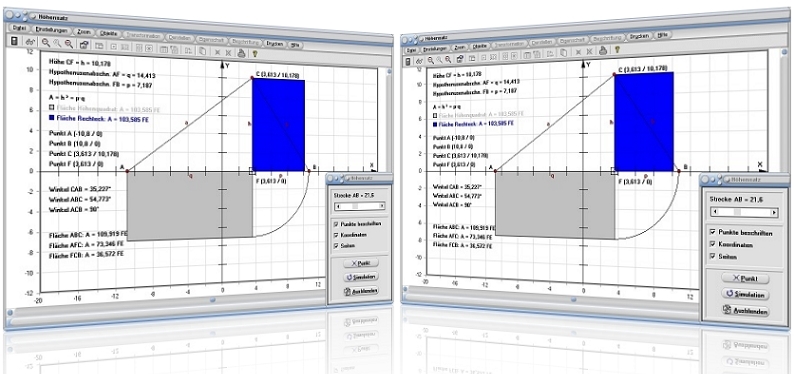Click right arrow of Strecke AB slider, right panel
The width and height of the screenshot is (794, 374).
pos(774,213)
